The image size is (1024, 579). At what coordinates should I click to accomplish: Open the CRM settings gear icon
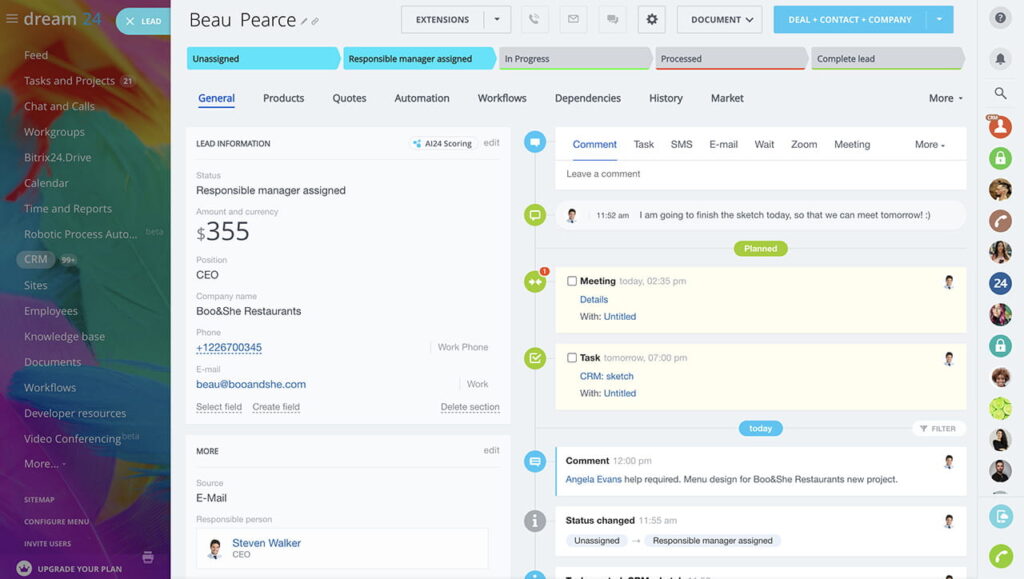click(651, 18)
